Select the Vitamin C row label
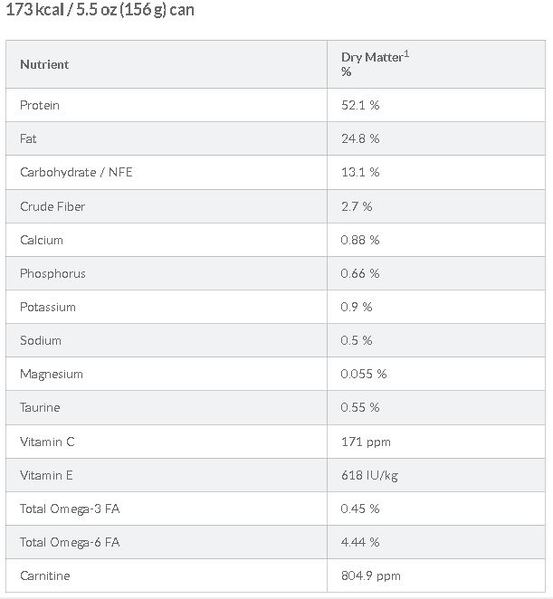This screenshot has height=599, width=553. [x=47, y=442]
